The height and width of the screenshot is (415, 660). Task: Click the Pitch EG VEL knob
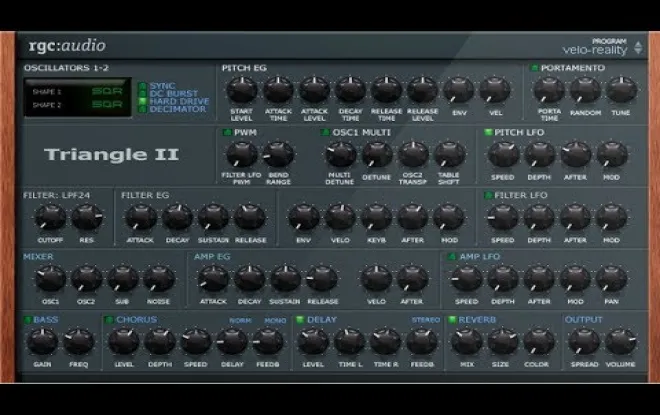point(495,90)
